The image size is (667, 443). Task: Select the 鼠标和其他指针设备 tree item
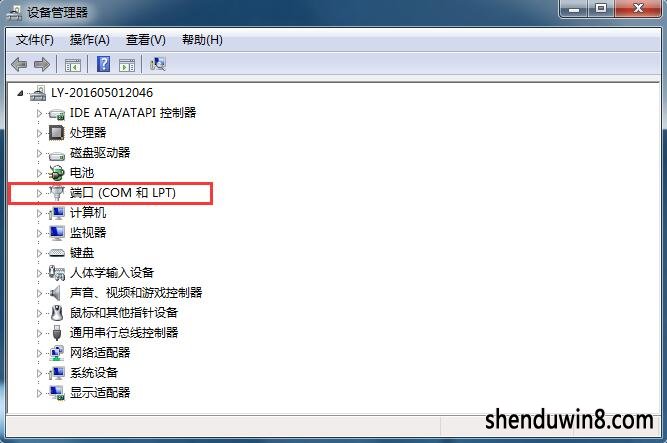point(124,313)
